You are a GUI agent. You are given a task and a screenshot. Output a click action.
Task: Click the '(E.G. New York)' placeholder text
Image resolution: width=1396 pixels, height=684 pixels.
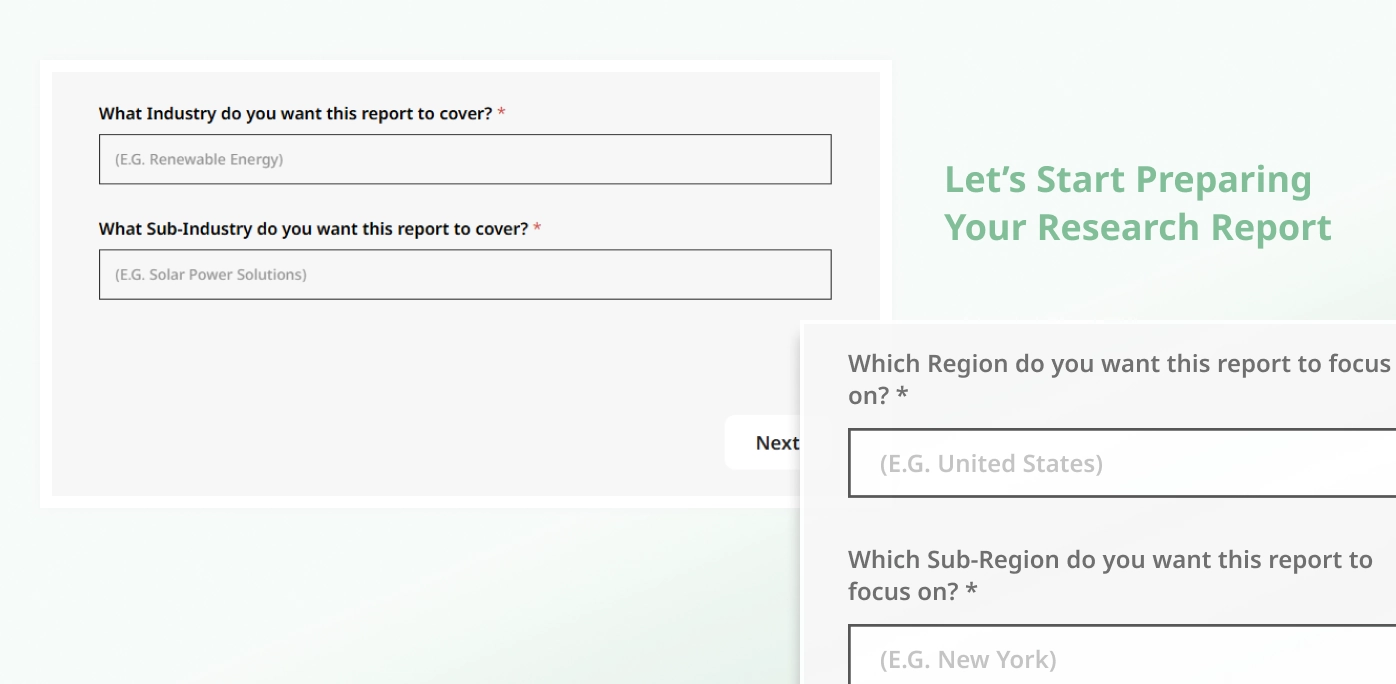coord(967,659)
